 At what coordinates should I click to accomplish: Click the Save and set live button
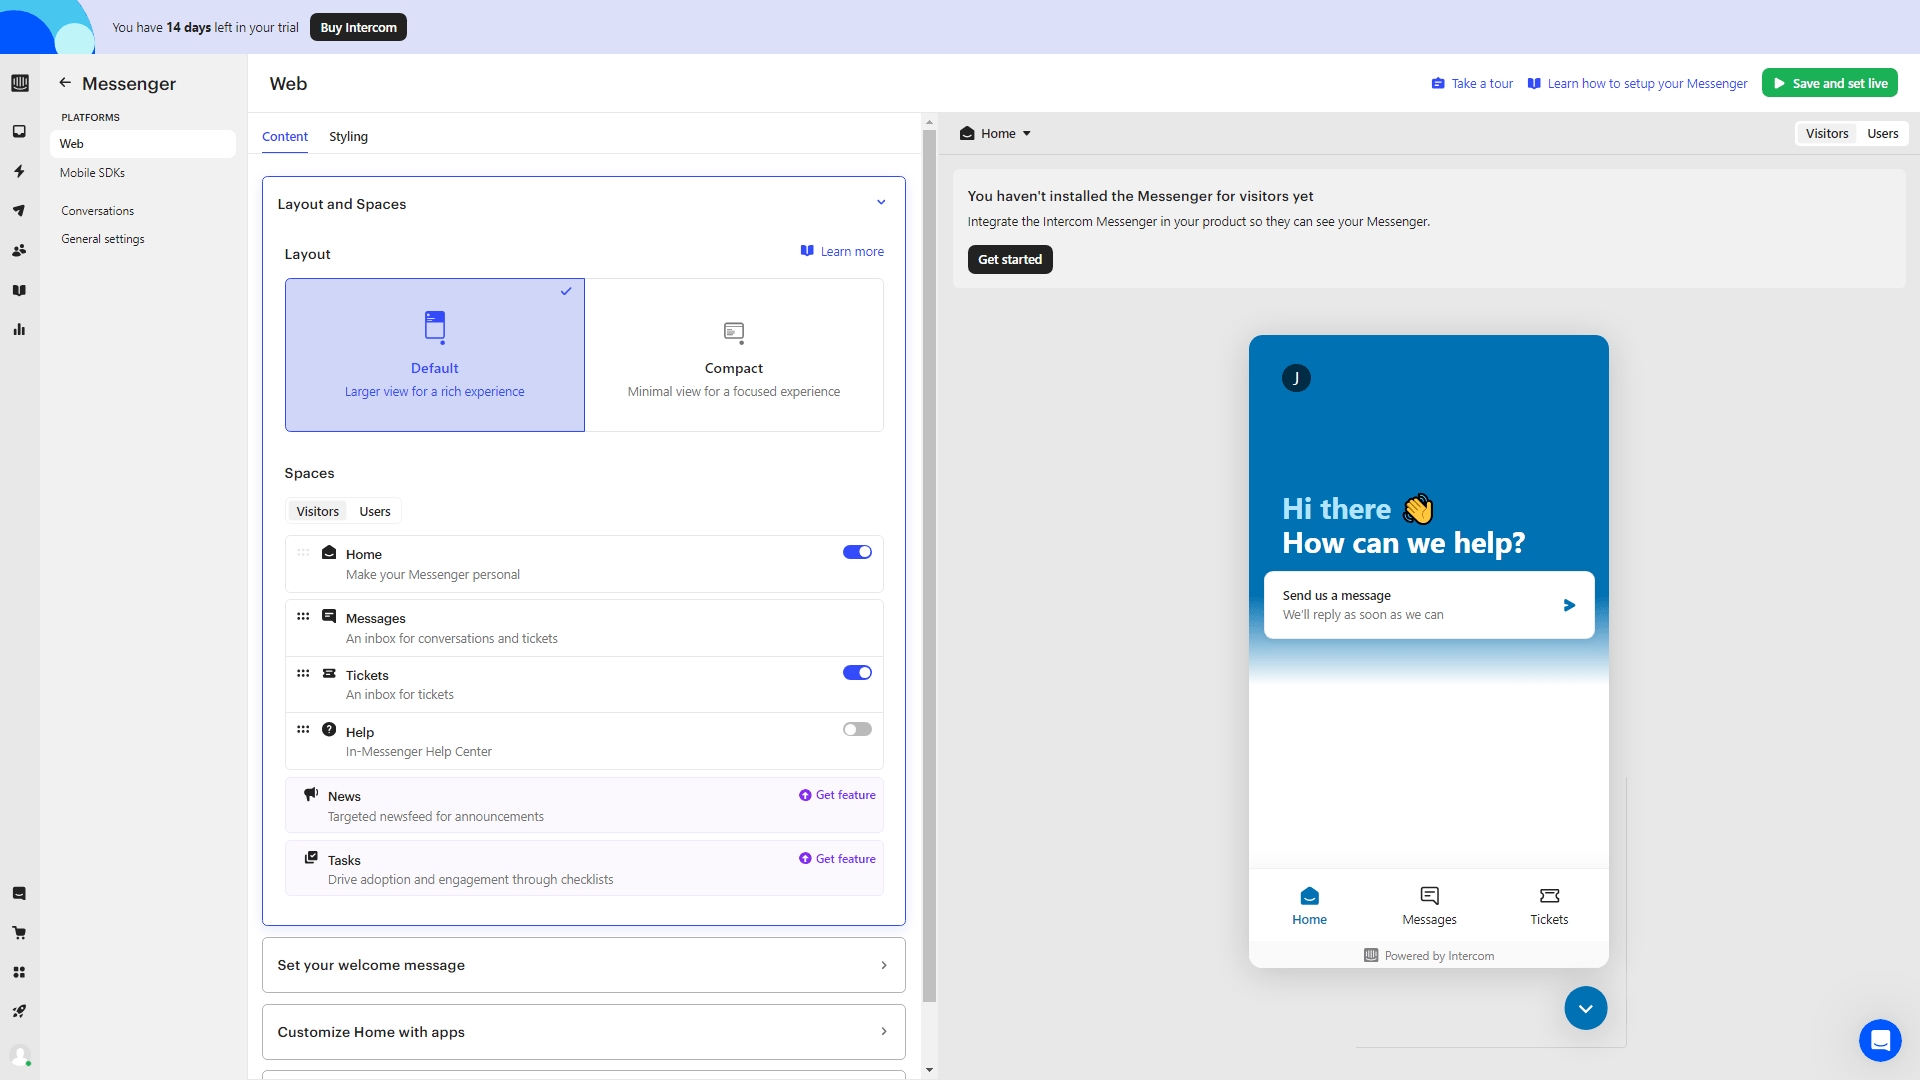click(x=1829, y=83)
